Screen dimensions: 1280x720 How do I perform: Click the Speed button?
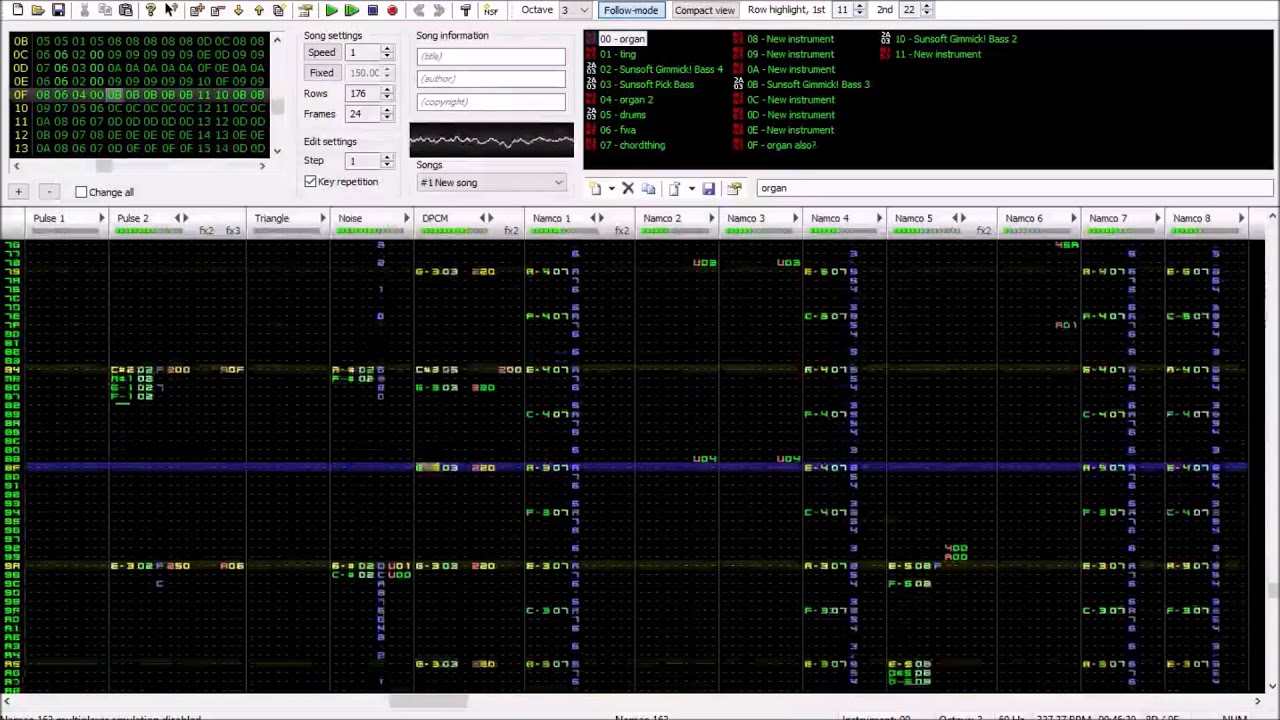click(322, 53)
